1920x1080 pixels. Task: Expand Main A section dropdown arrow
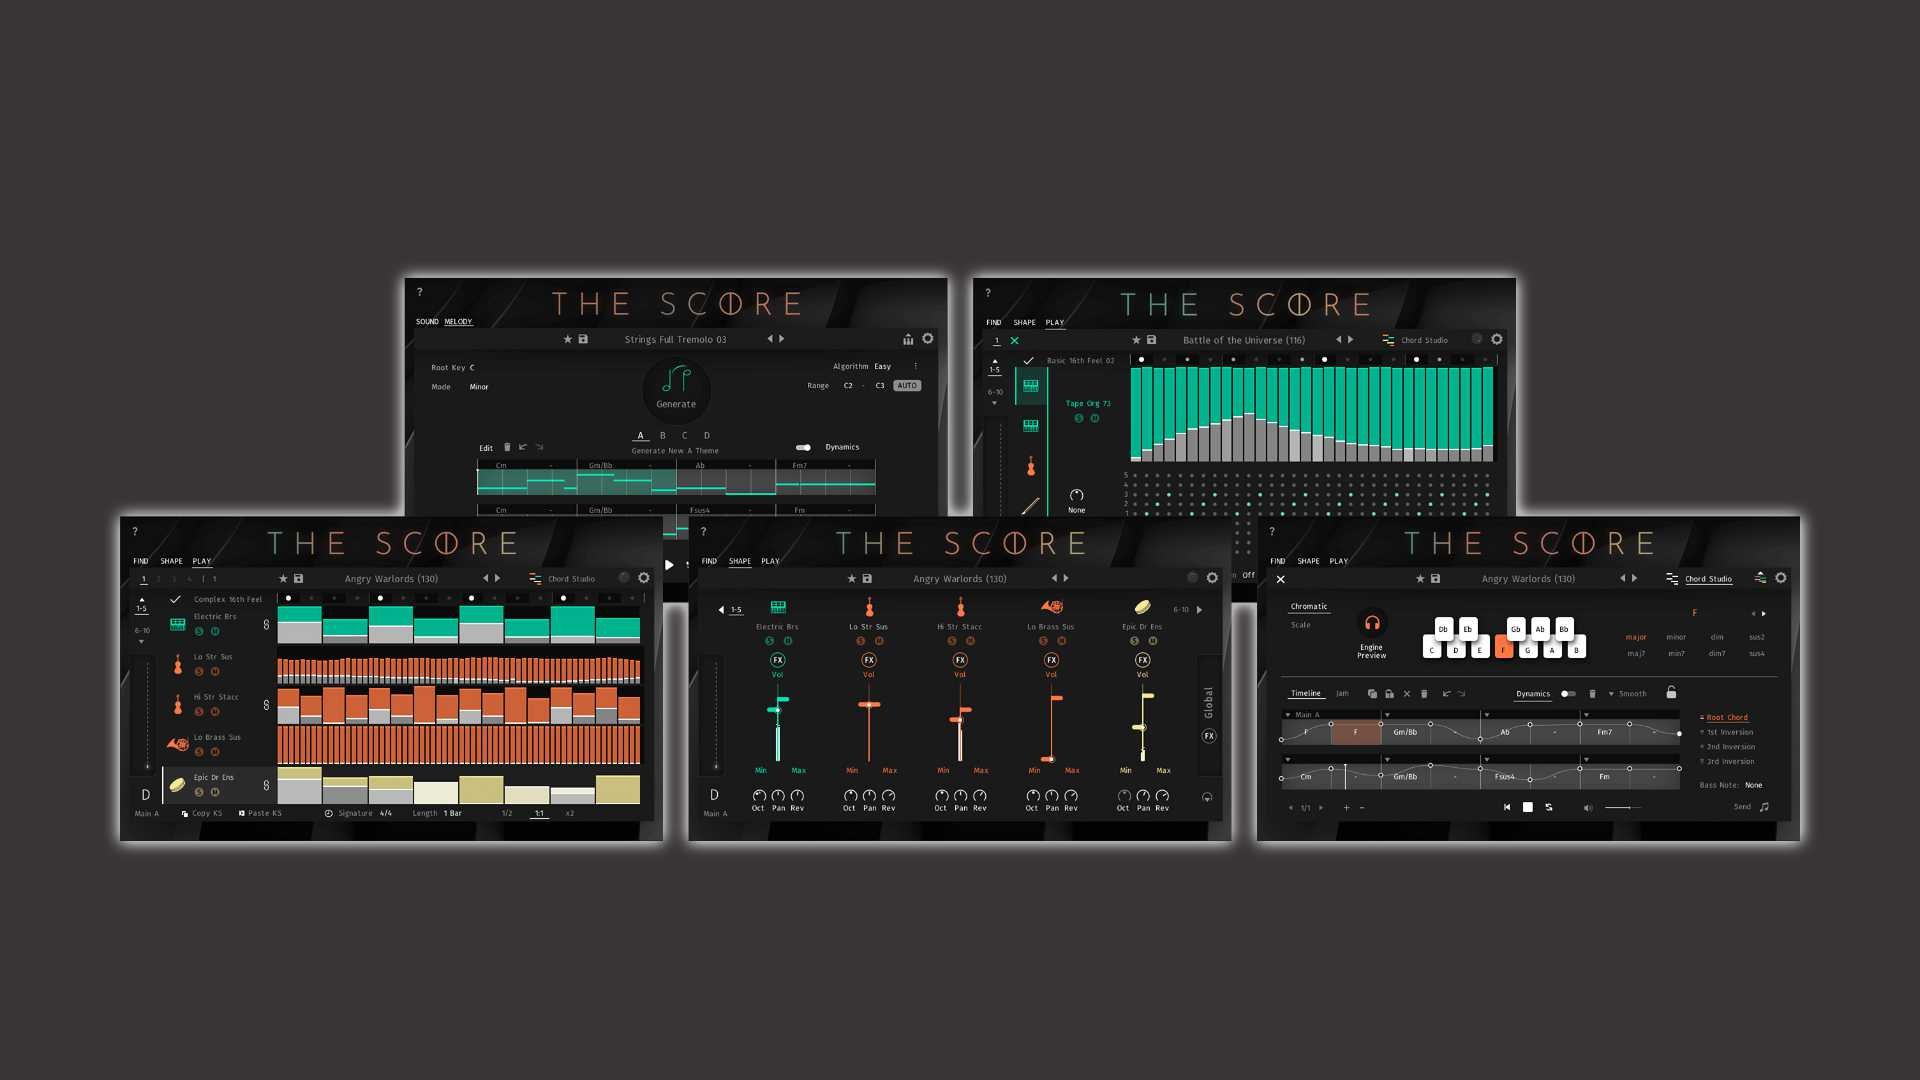pyautogui.click(x=1288, y=715)
